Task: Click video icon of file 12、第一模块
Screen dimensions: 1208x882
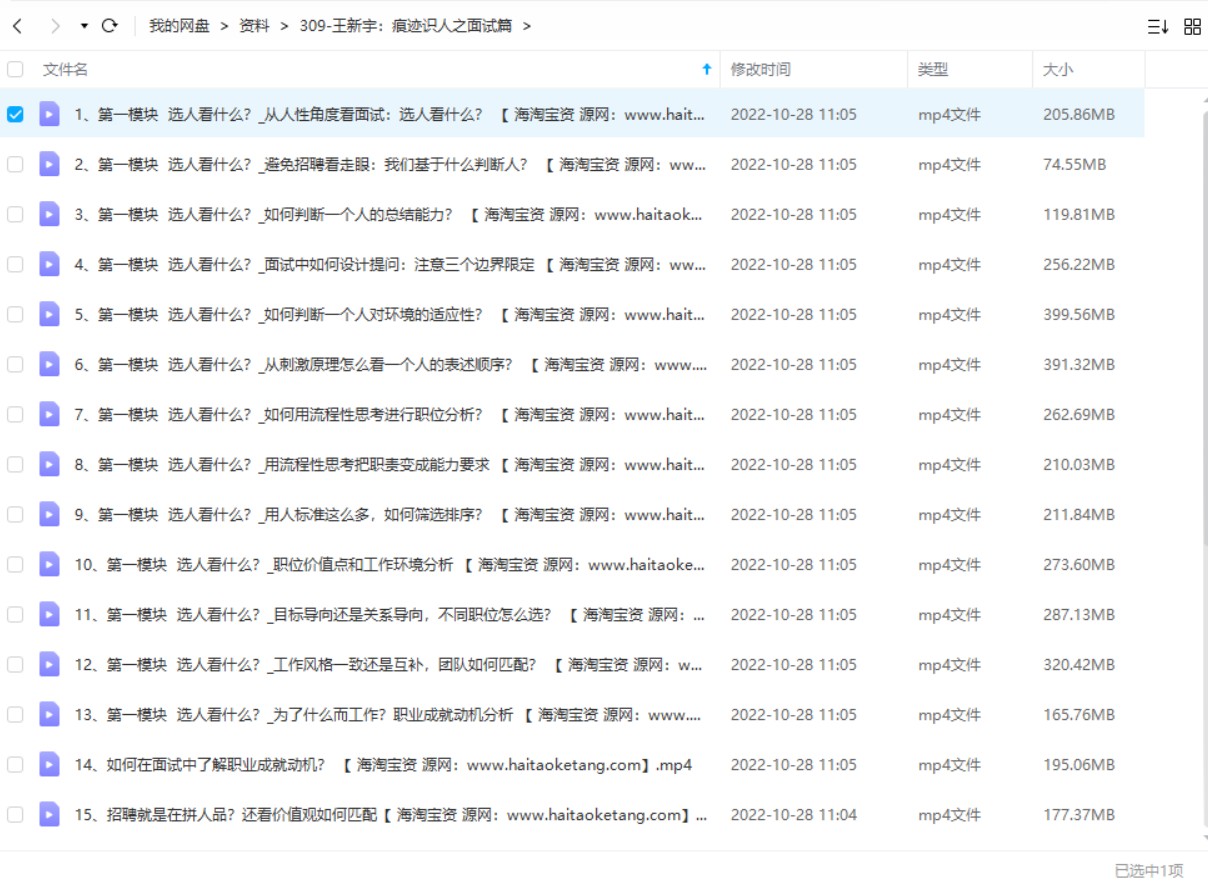Action: (x=49, y=664)
